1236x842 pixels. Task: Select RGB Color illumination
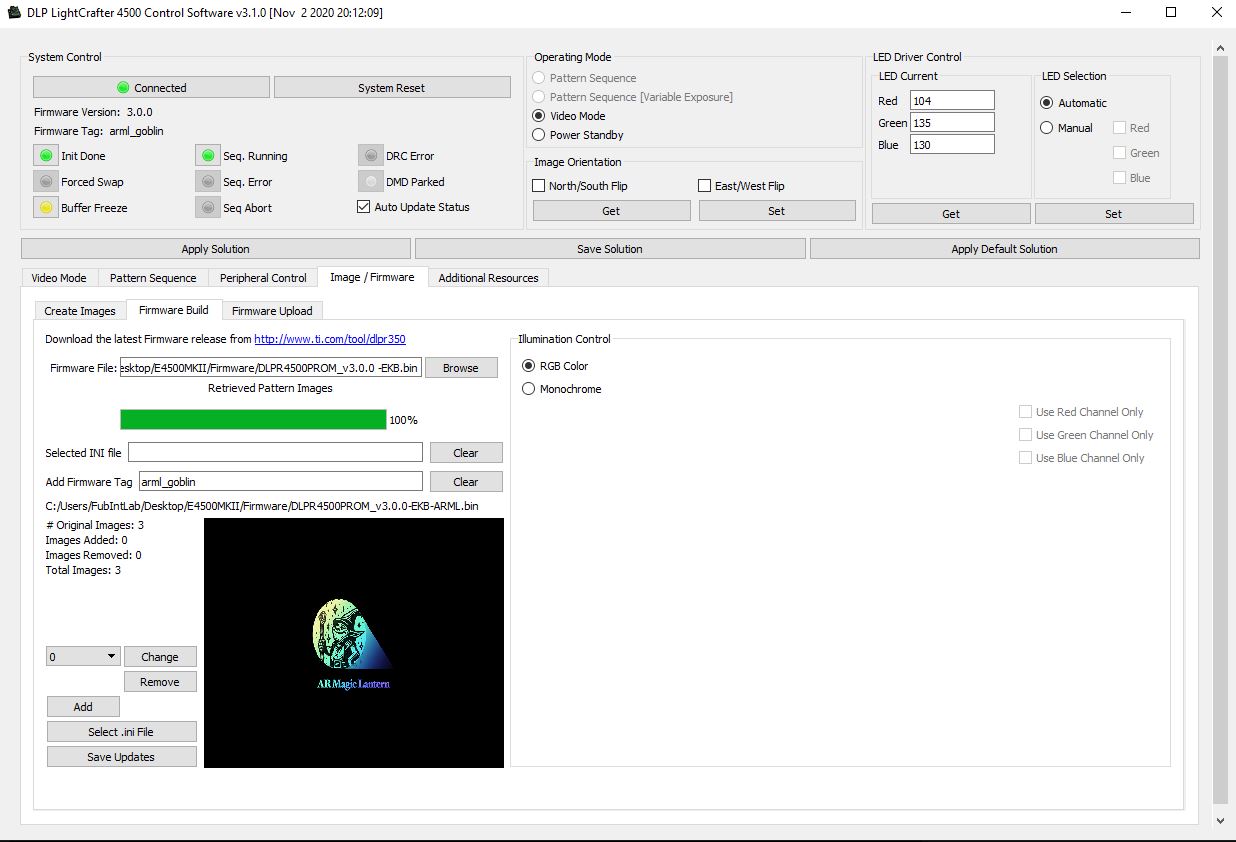[529, 366]
